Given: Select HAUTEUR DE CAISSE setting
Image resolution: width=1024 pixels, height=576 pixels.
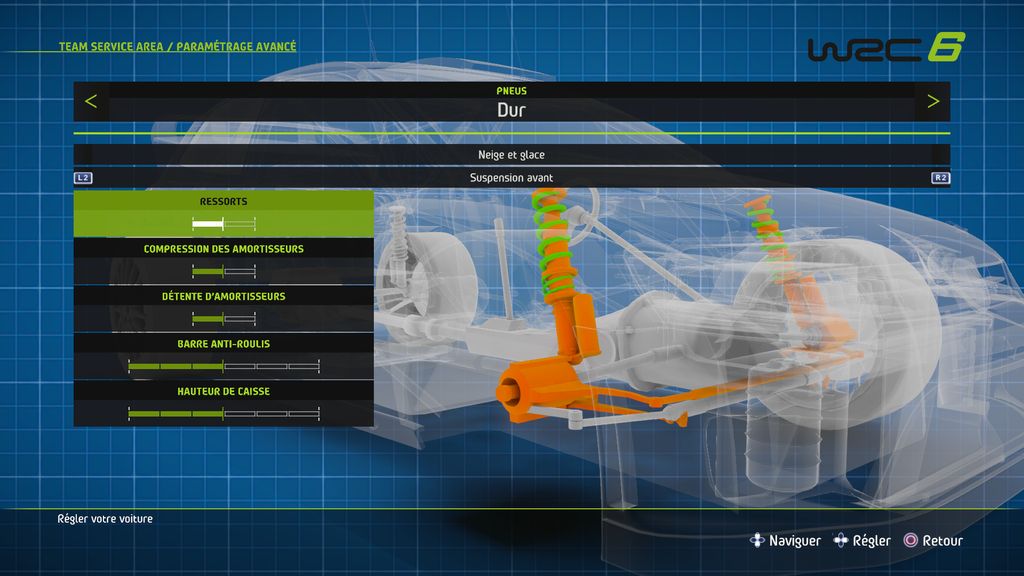Looking at the screenshot, I should (223, 404).
